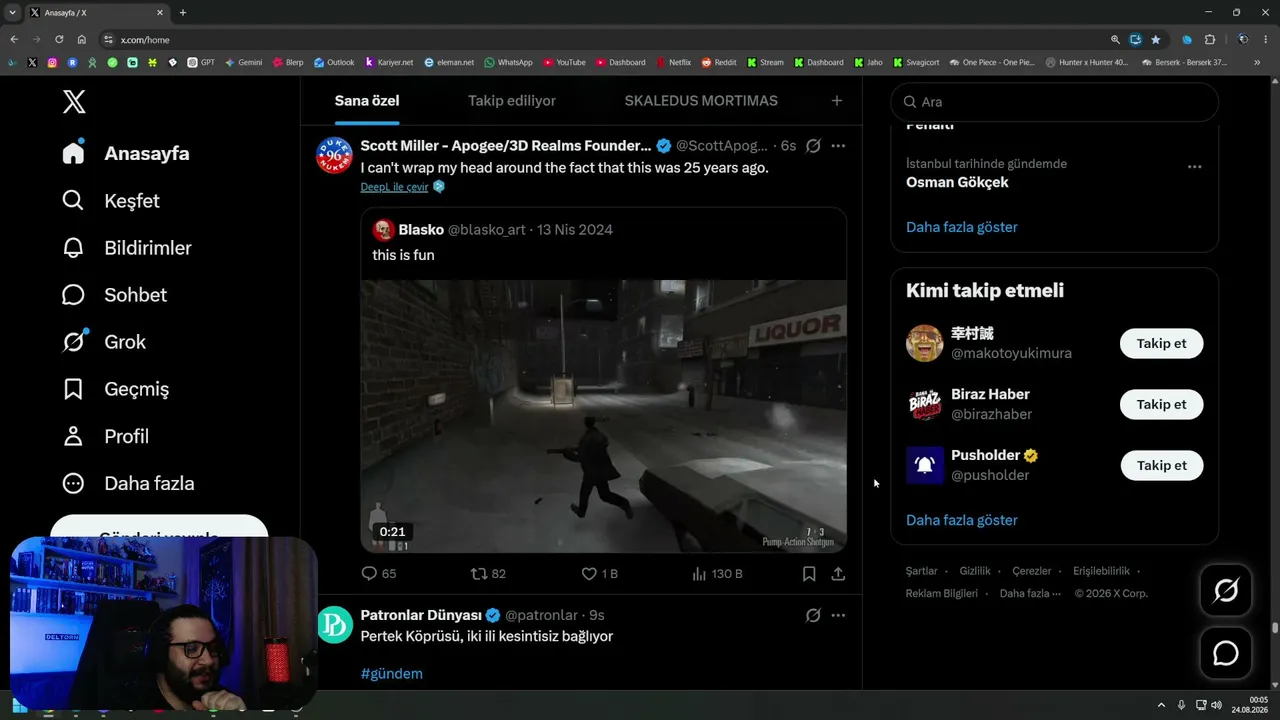Screen dimensions: 1280x720
Task: Open Şartlar in the footer
Action: [922, 571]
